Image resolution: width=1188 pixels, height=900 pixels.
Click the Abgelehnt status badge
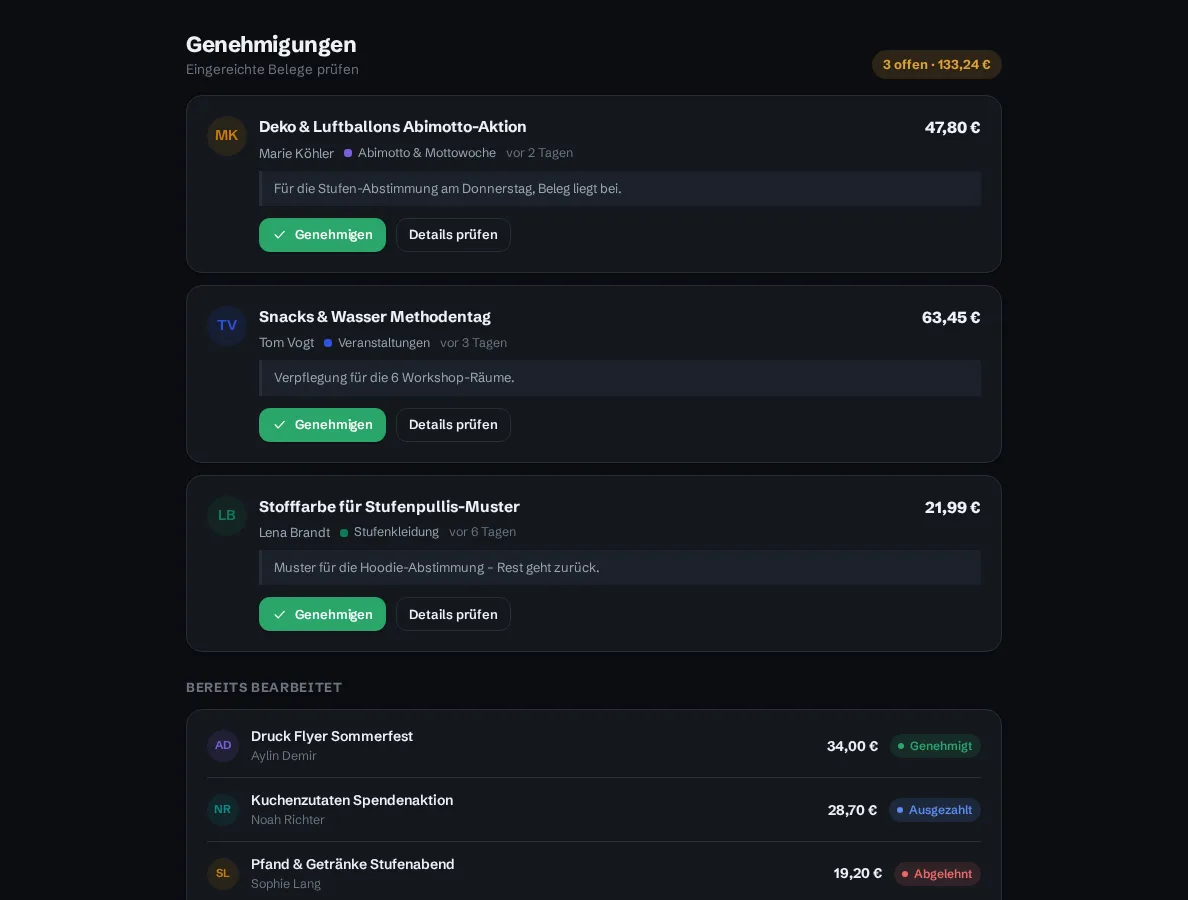pyautogui.click(x=937, y=873)
